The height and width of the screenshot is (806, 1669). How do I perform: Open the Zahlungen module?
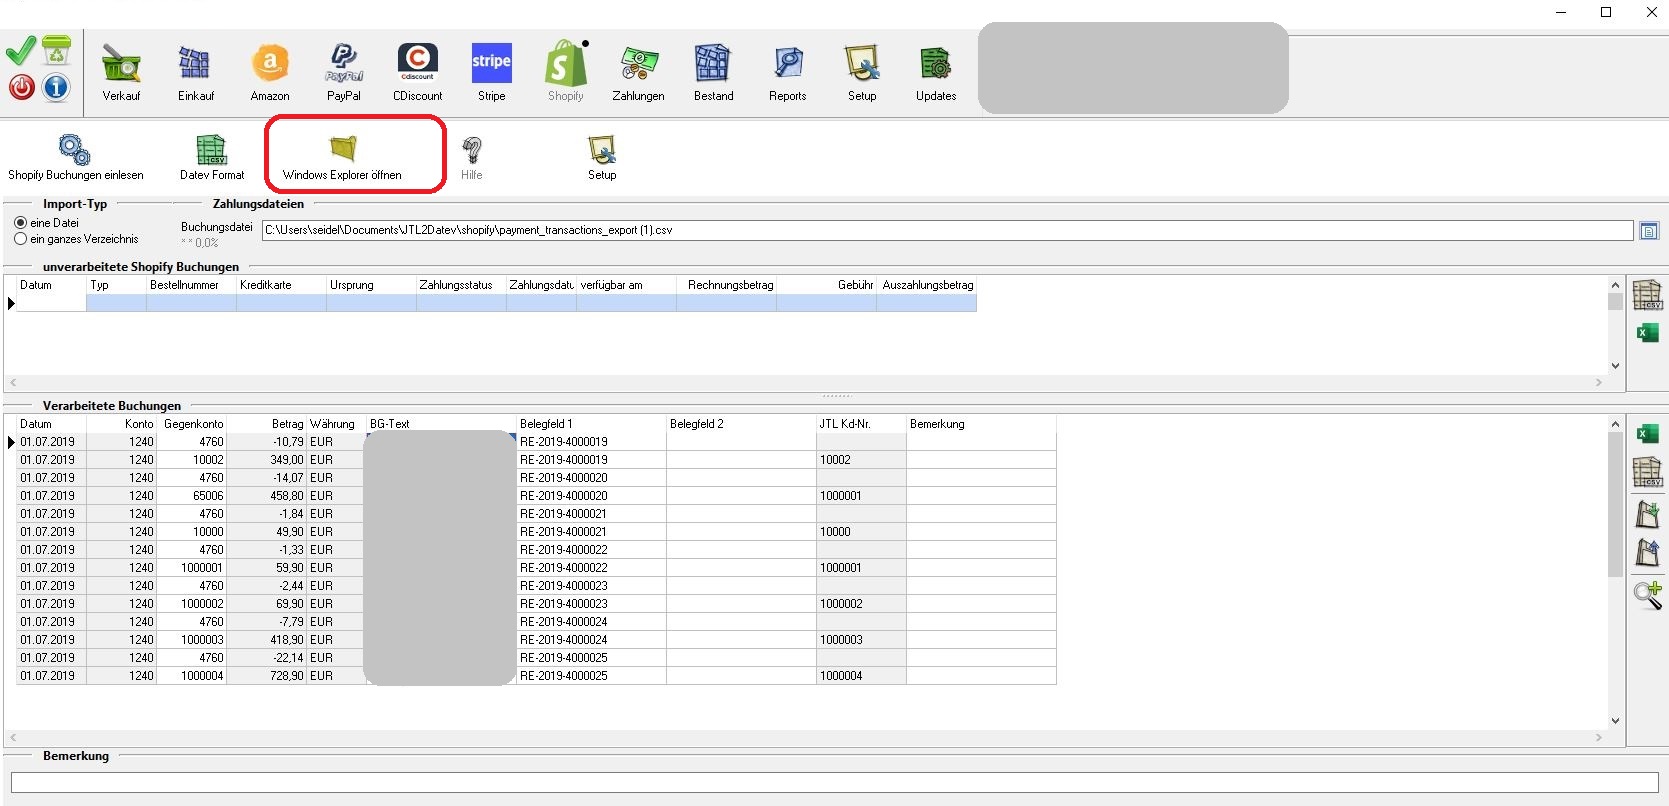pyautogui.click(x=638, y=72)
